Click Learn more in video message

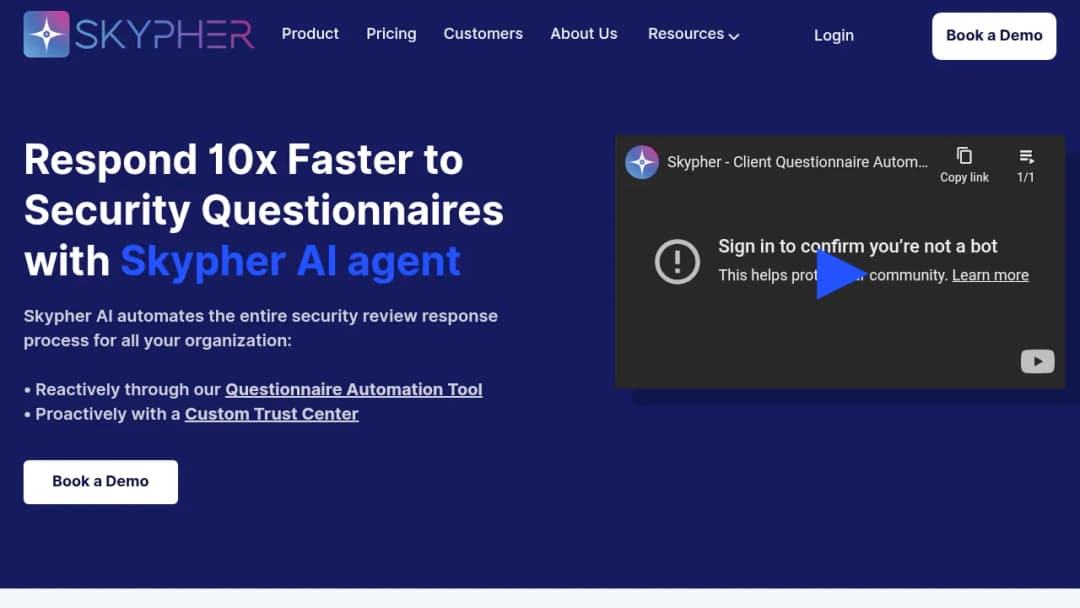tap(990, 275)
